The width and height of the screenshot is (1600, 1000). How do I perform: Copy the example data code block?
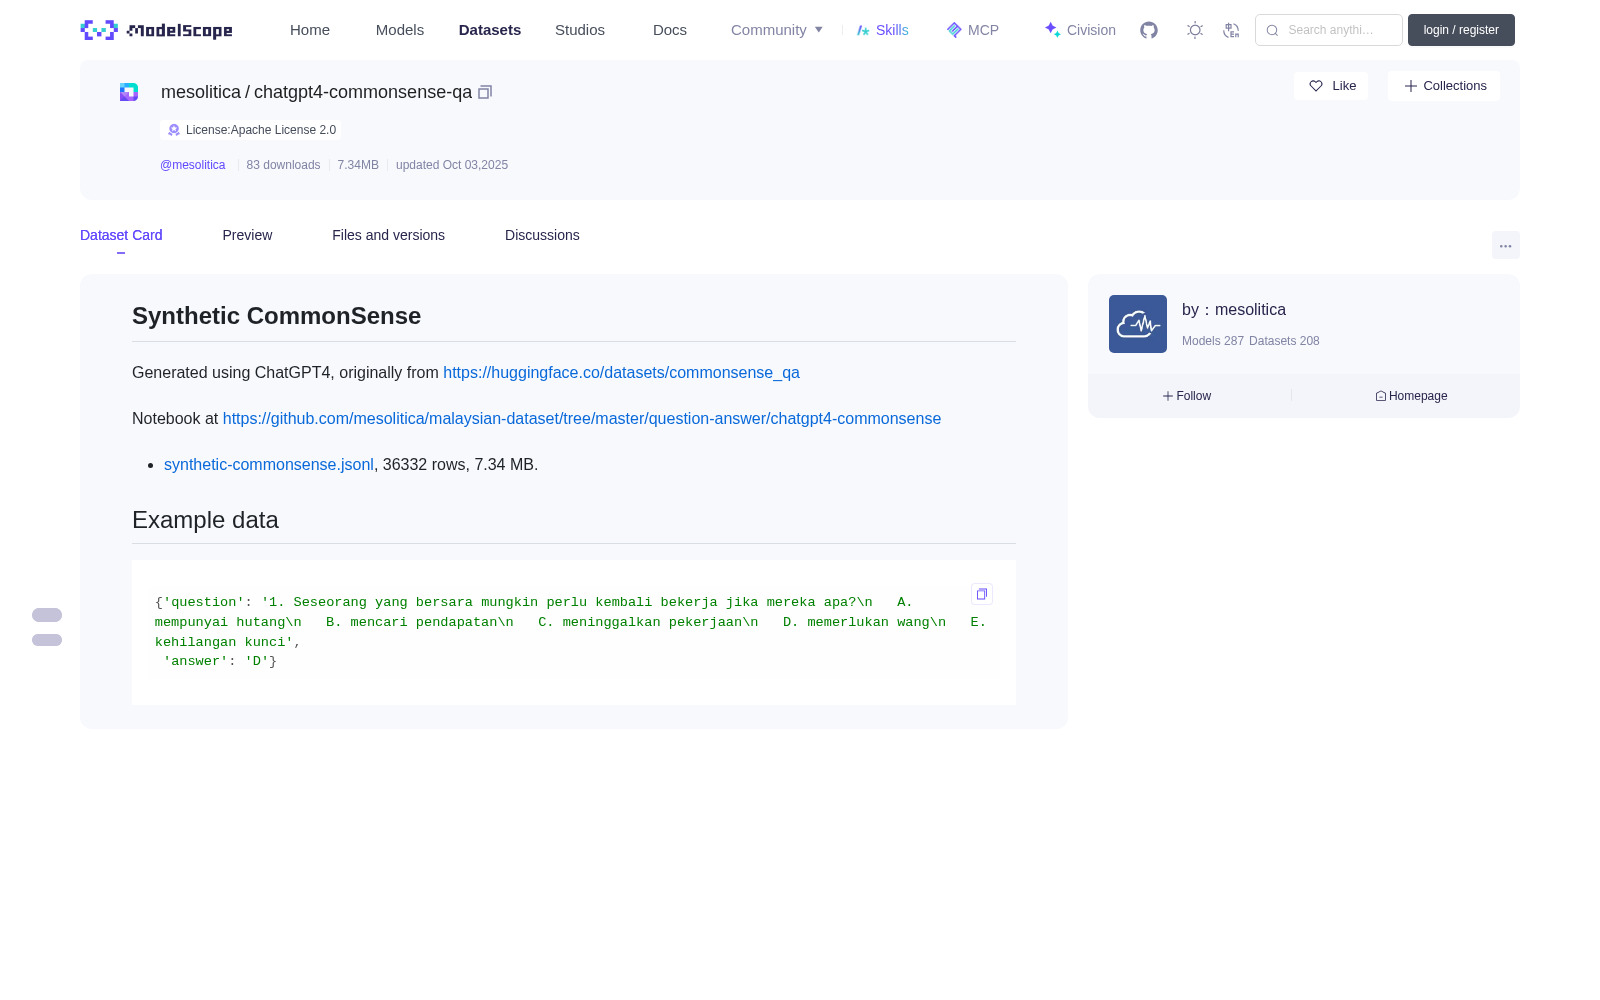(x=982, y=594)
